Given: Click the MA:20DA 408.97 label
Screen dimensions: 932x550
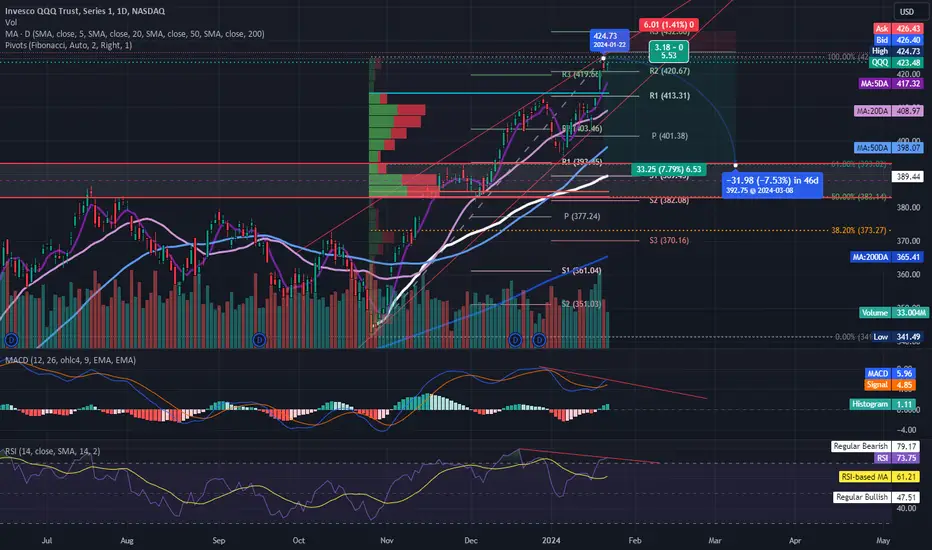Looking at the screenshot, I should pos(889,111).
